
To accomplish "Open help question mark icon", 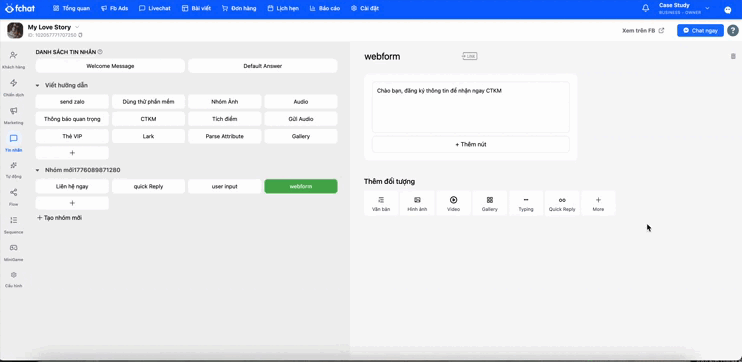I will pos(733,30).
